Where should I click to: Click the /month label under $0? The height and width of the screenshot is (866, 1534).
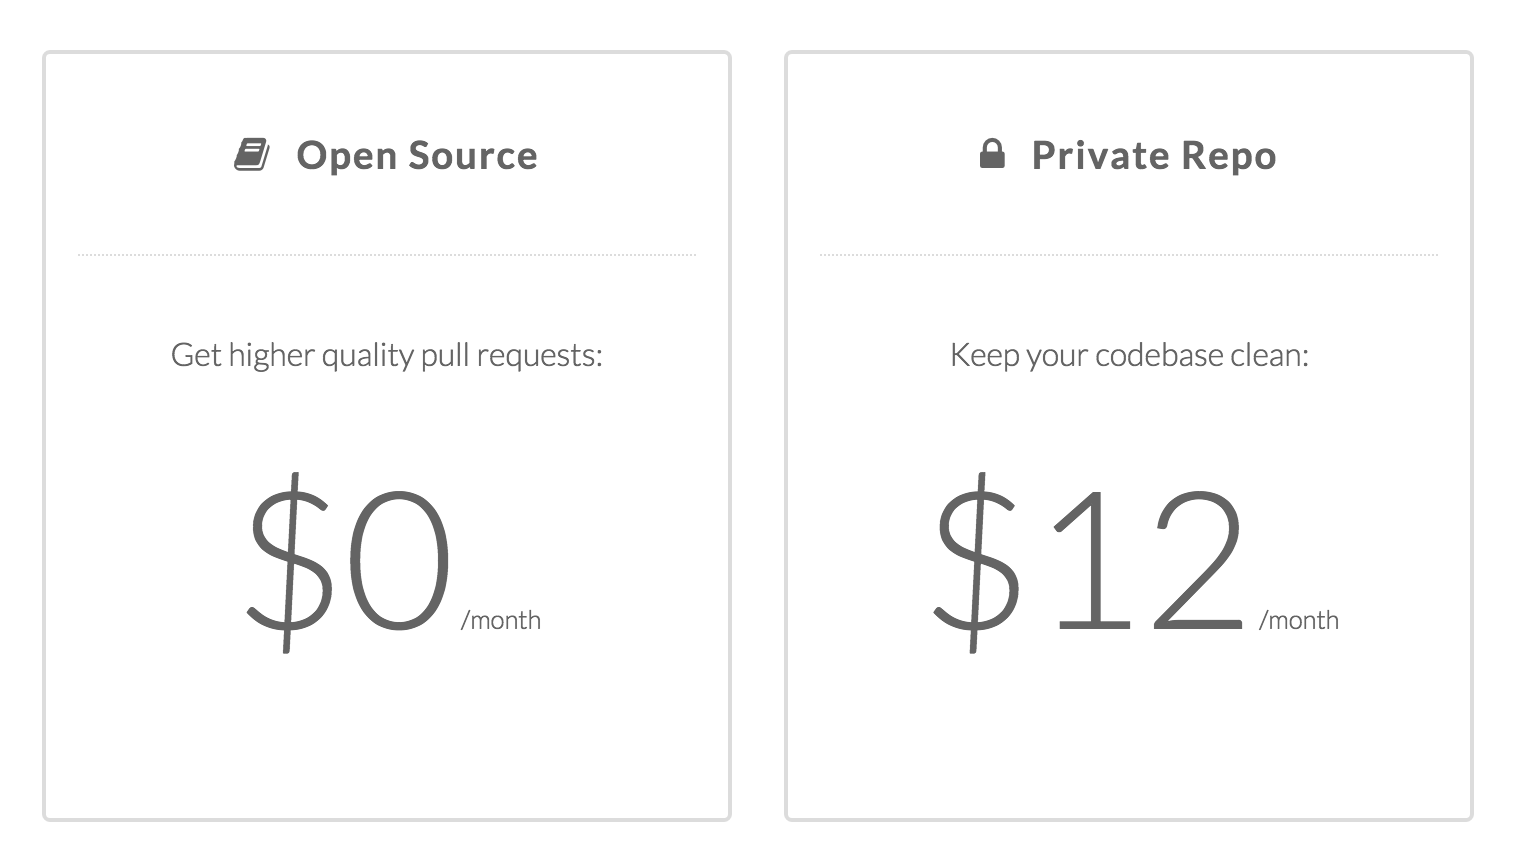[x=500, y=620]
